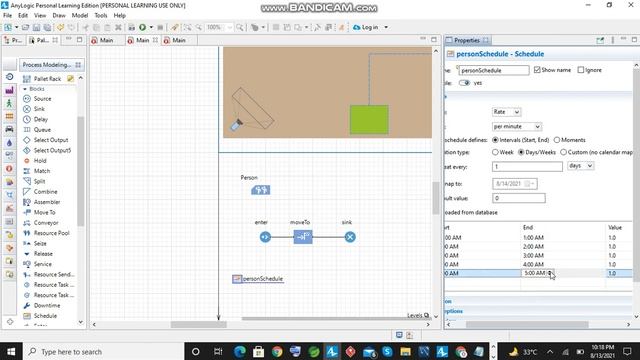The width and height of the screenshot is (640, 360).
Task: Click the Delete X icon in the toolbar
Action: pyautogui.click(x=118, y=27)
